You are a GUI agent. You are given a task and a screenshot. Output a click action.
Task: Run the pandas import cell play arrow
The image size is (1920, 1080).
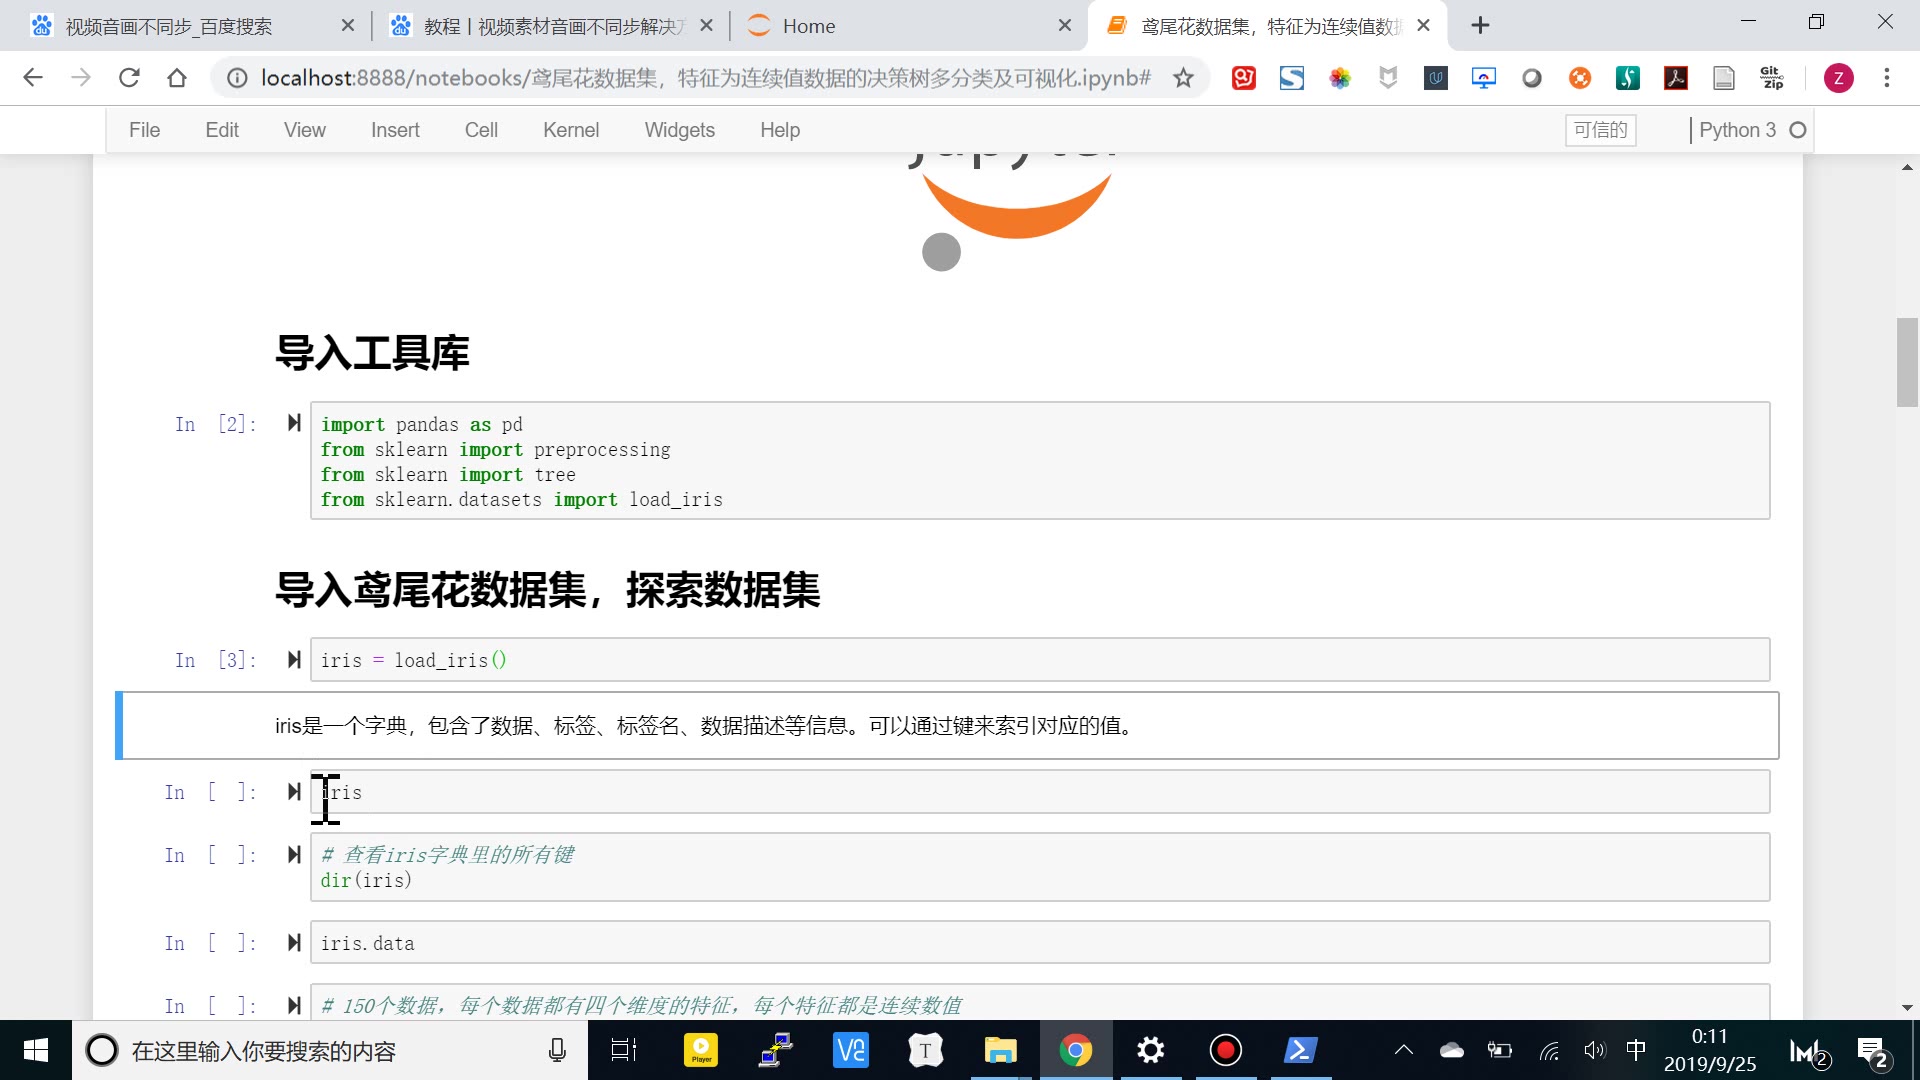294,423
